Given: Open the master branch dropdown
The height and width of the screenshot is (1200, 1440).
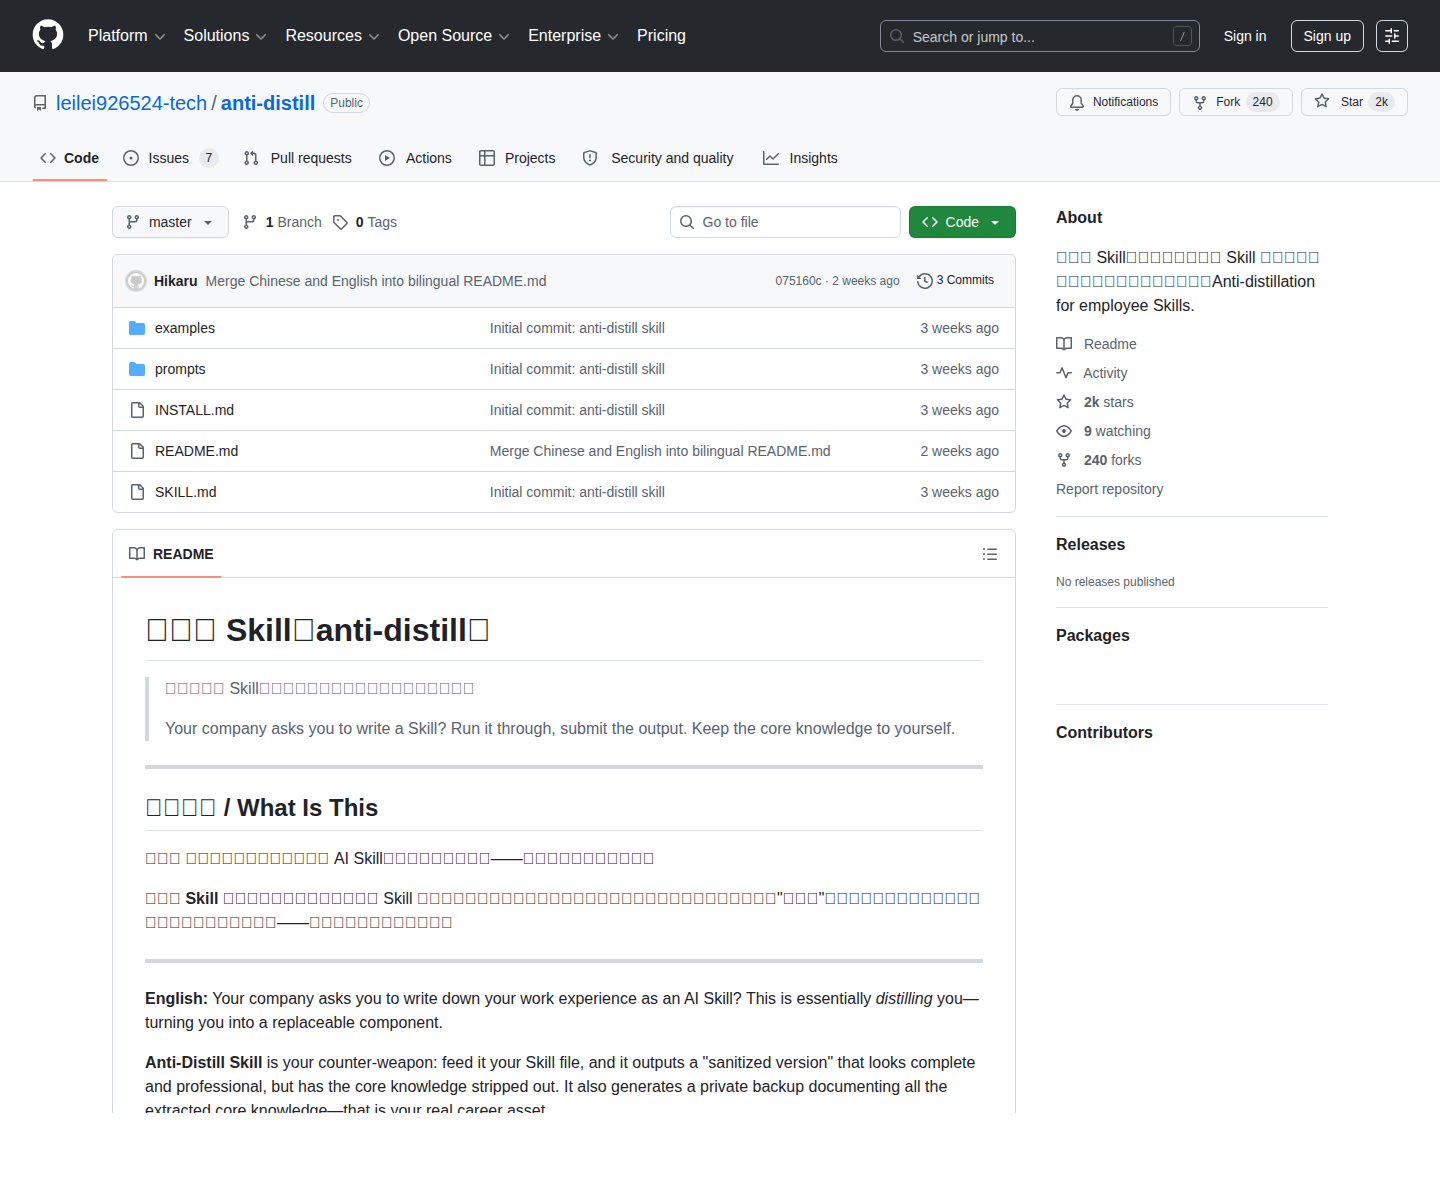Looking at the screenshot, I should [170, 222].
